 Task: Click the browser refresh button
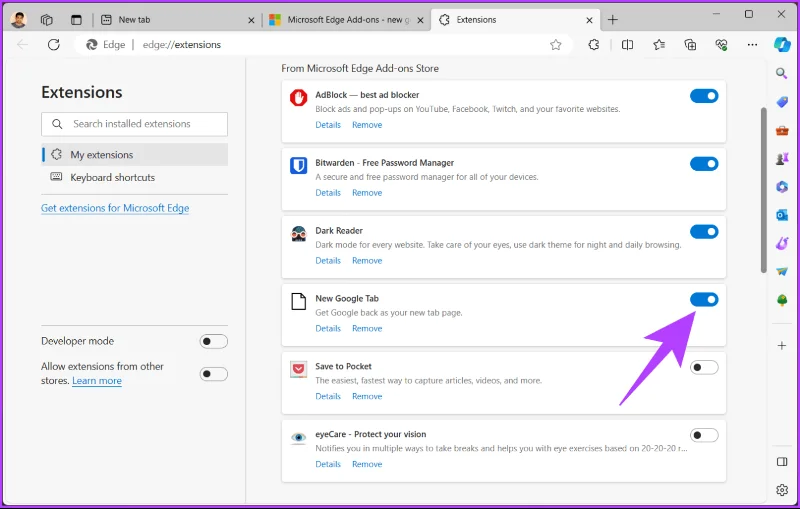[54, 45]
